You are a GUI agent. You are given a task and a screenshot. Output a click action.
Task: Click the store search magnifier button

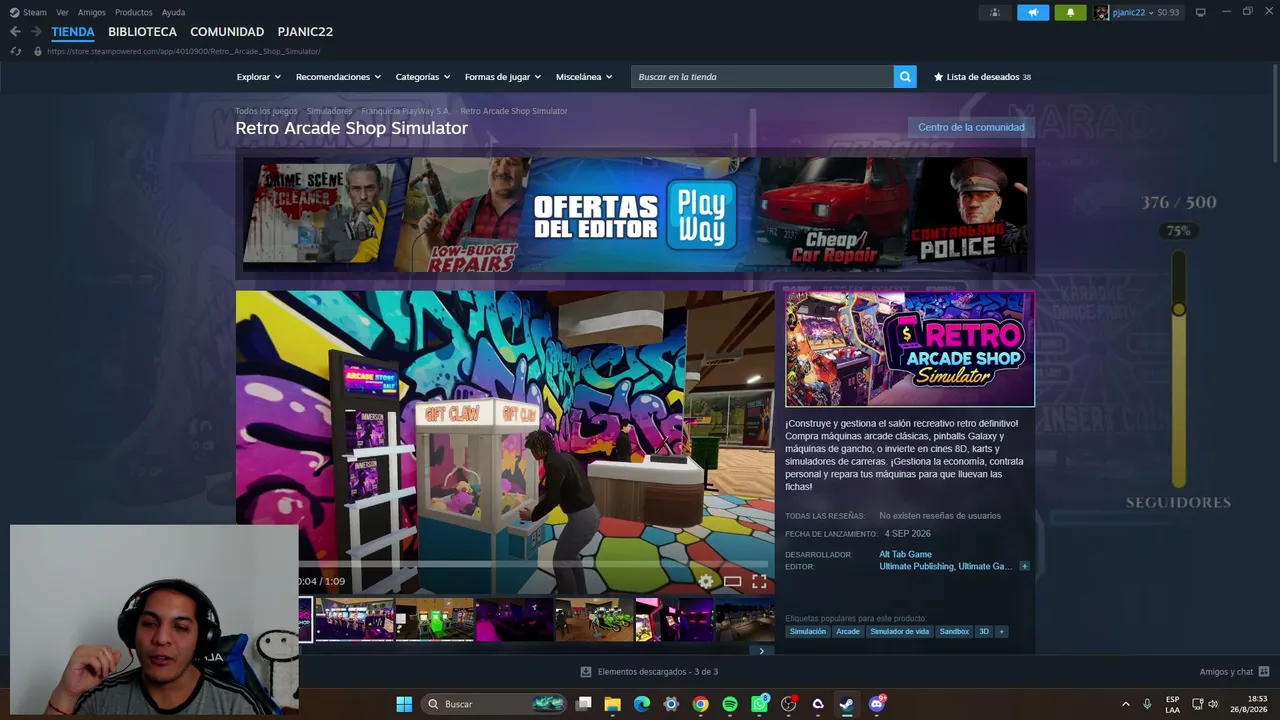(x=905, y=77)
